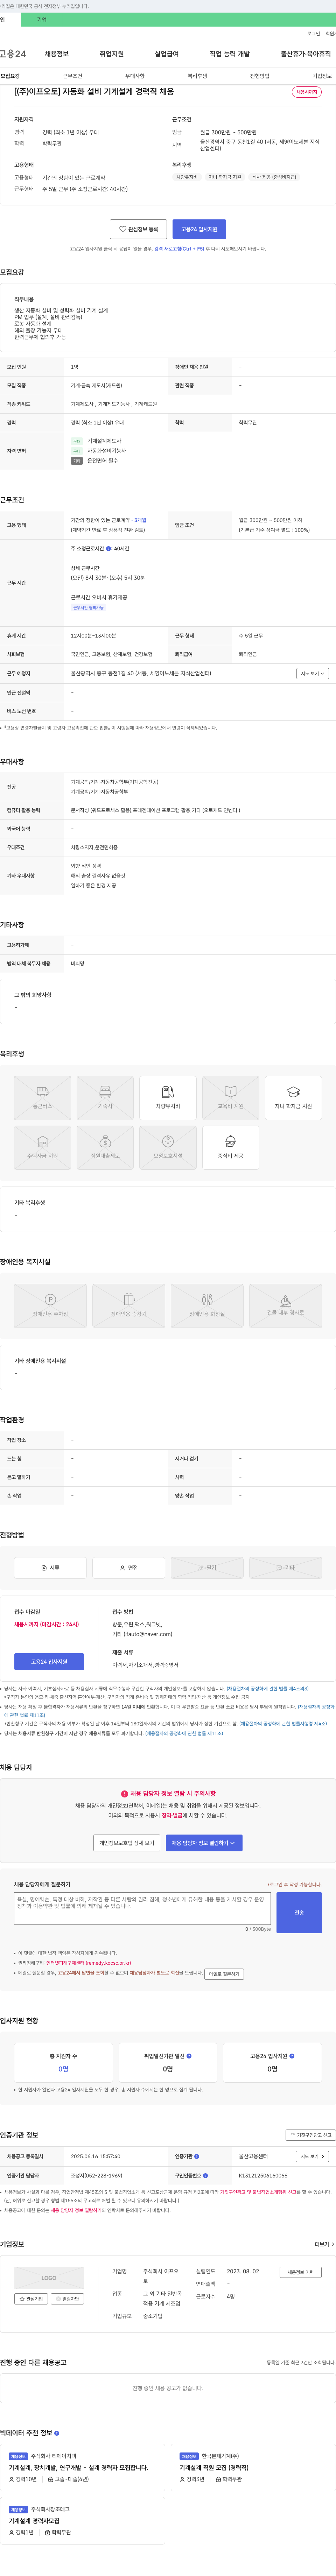Jump to the 근무조건 section tab
This screenshot has height=2576, width=336.
click(72, 76)
